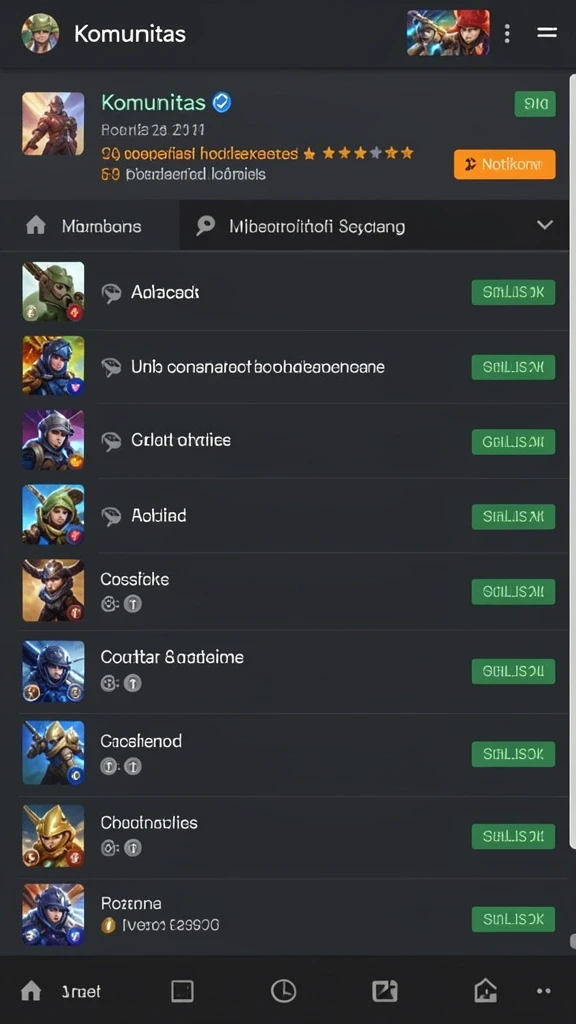Open the three-dot menu in header
Image resolution: width=576 pixels, height=1024 pixels.
(507, 33)
